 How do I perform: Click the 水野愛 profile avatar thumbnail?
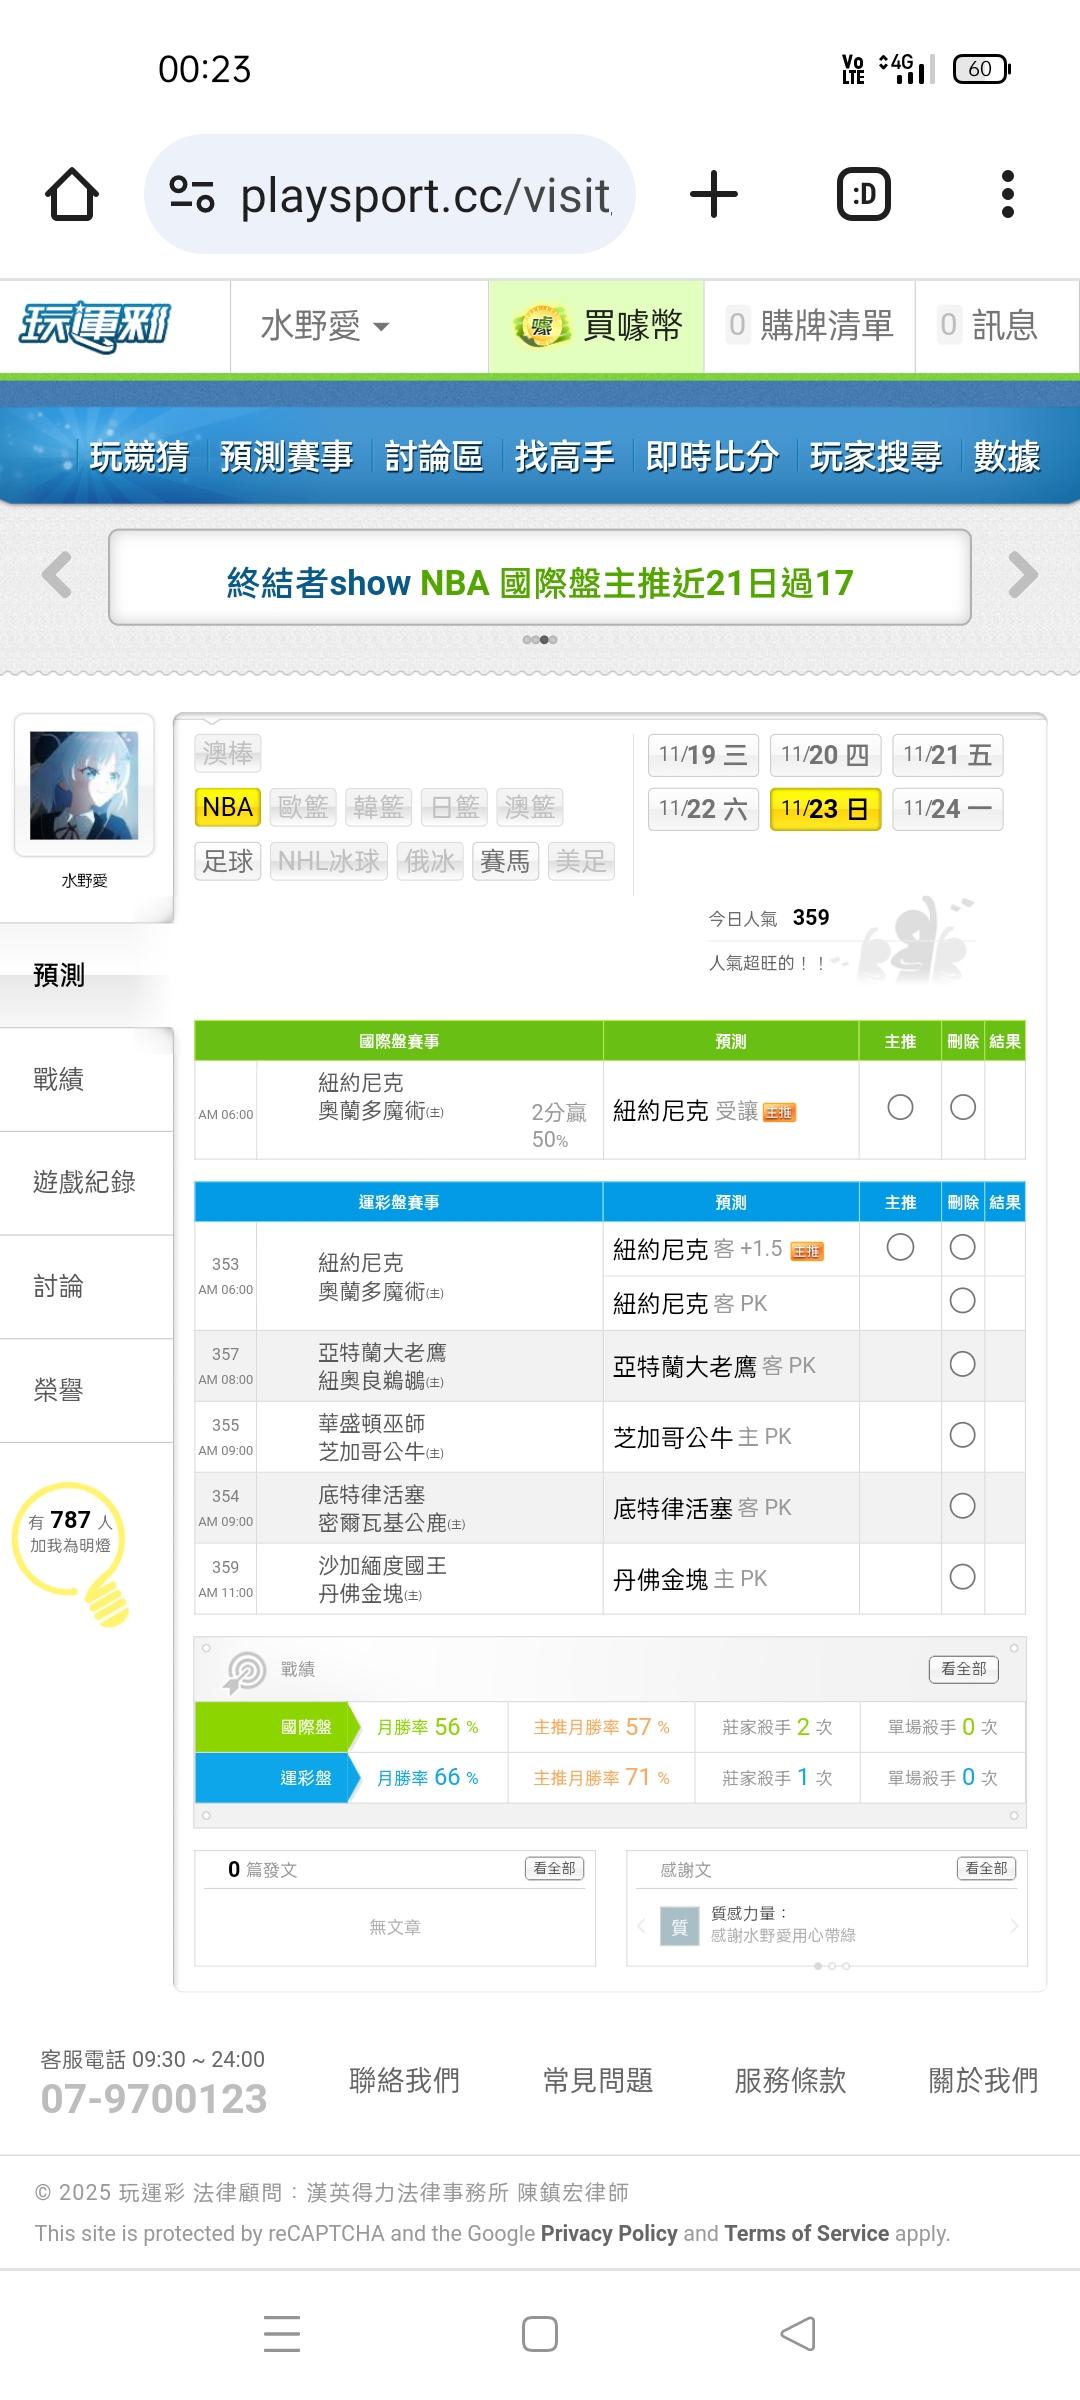pyautogui.click(x=84, y=785)
